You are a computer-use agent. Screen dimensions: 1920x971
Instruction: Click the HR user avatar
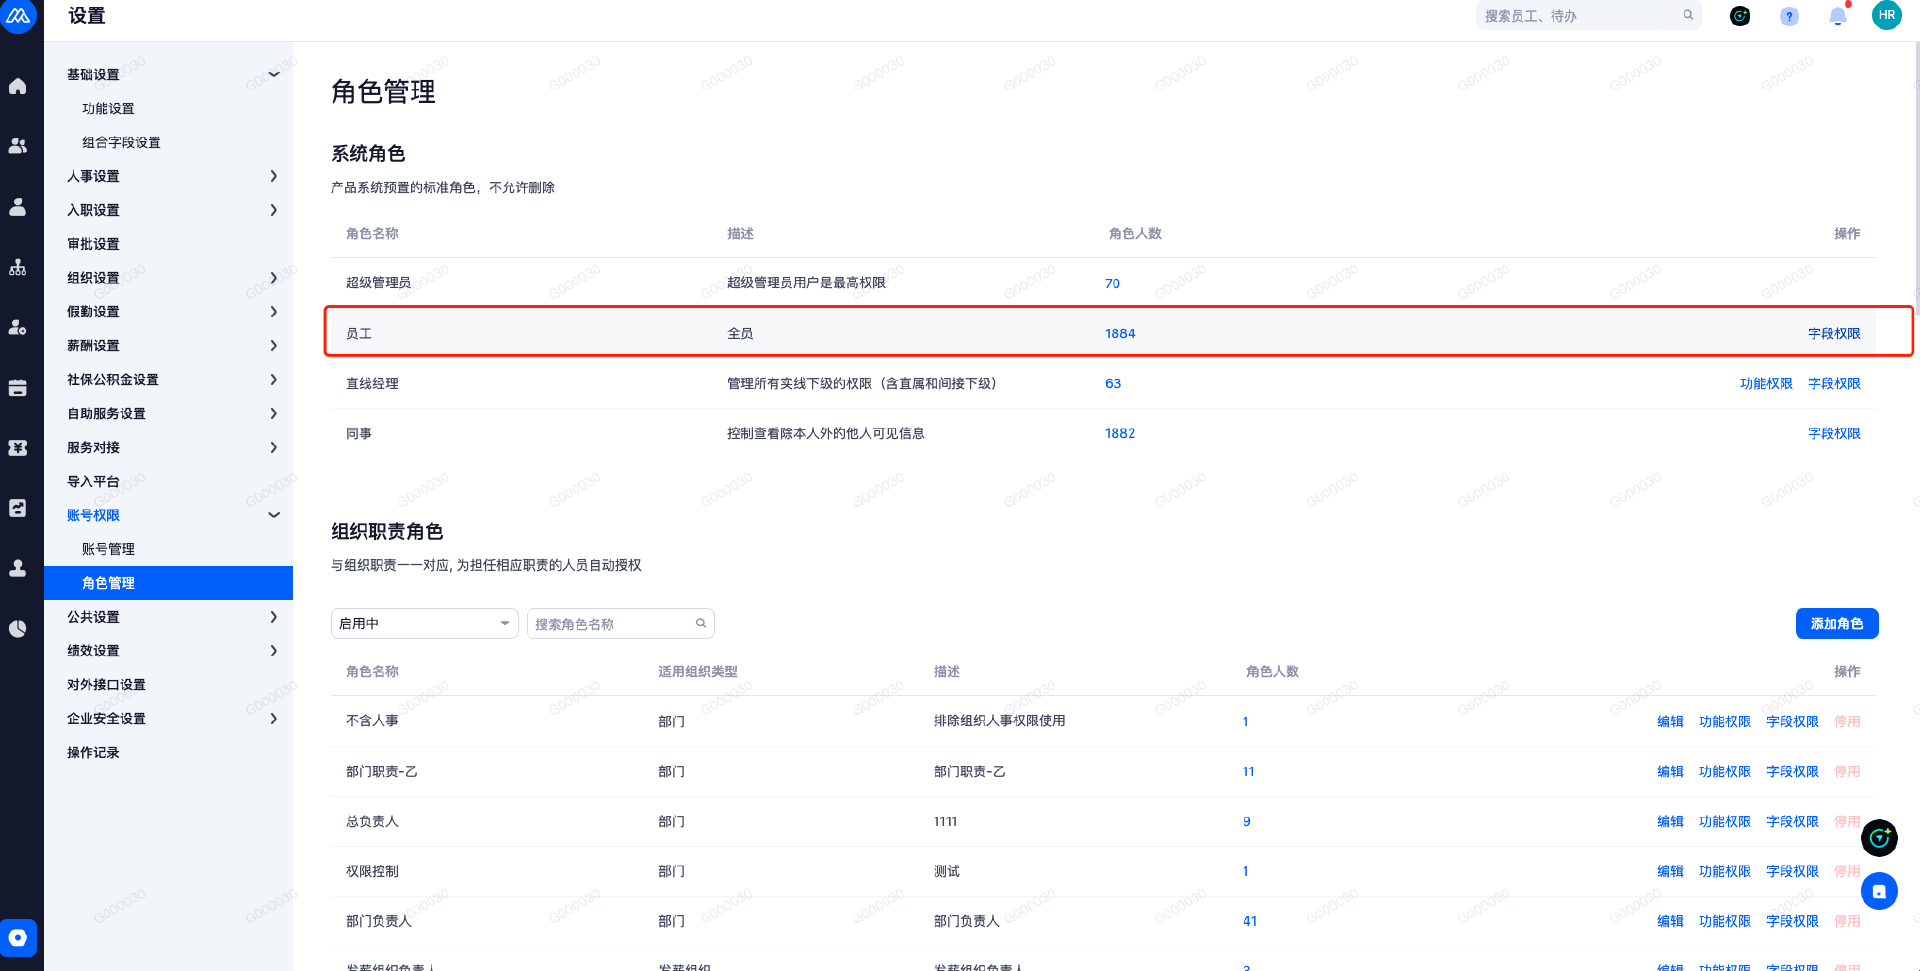click(x=1886, y=16)
